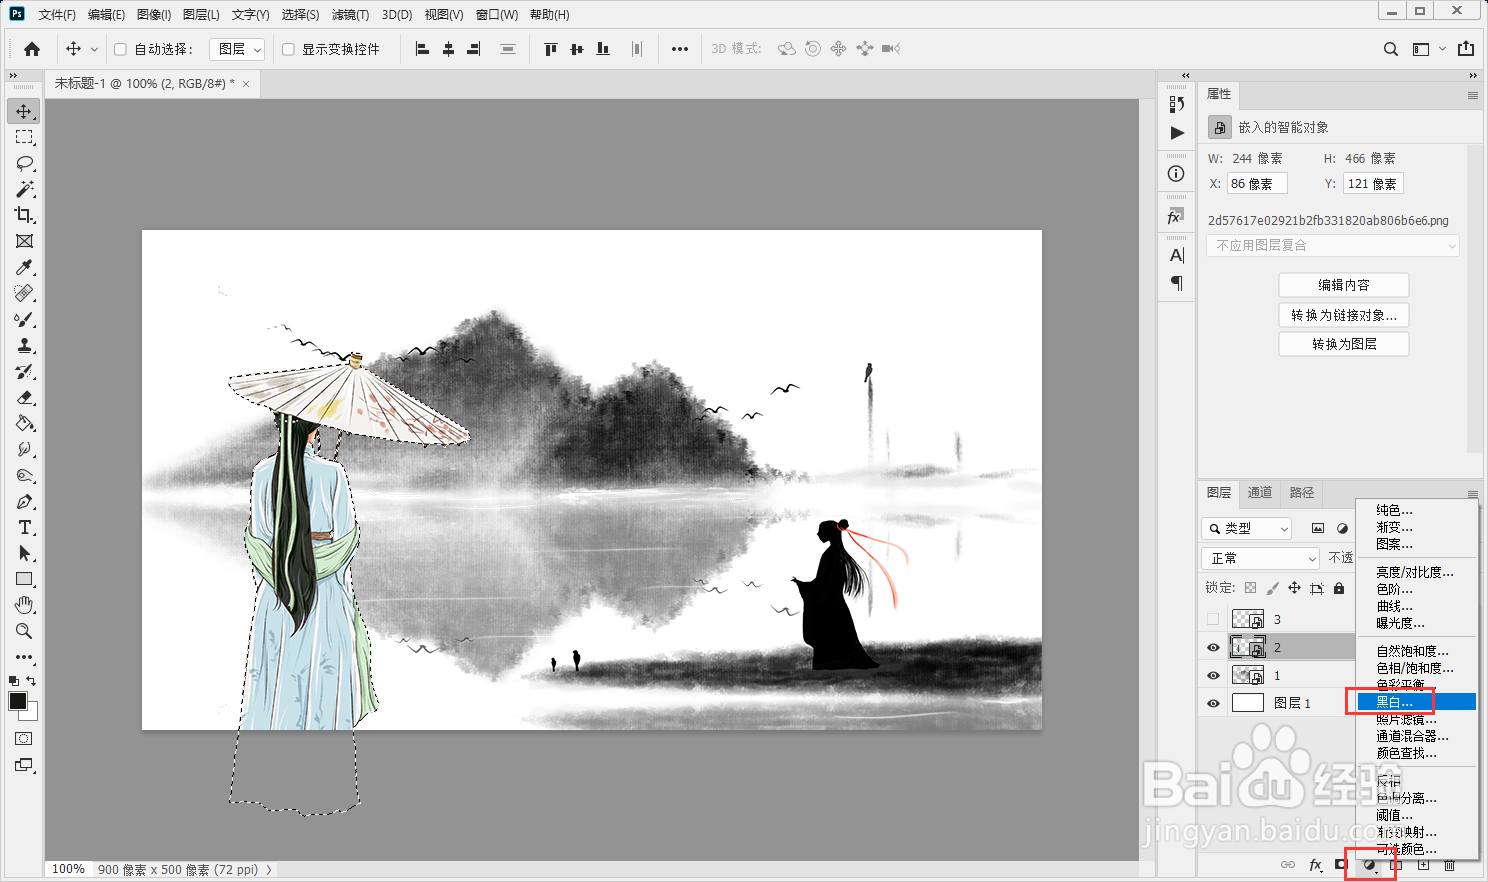Hide layer 1 with eye icon
Image resolution: width=1488 pixels, height=882 pixels.
(1213, 675)
